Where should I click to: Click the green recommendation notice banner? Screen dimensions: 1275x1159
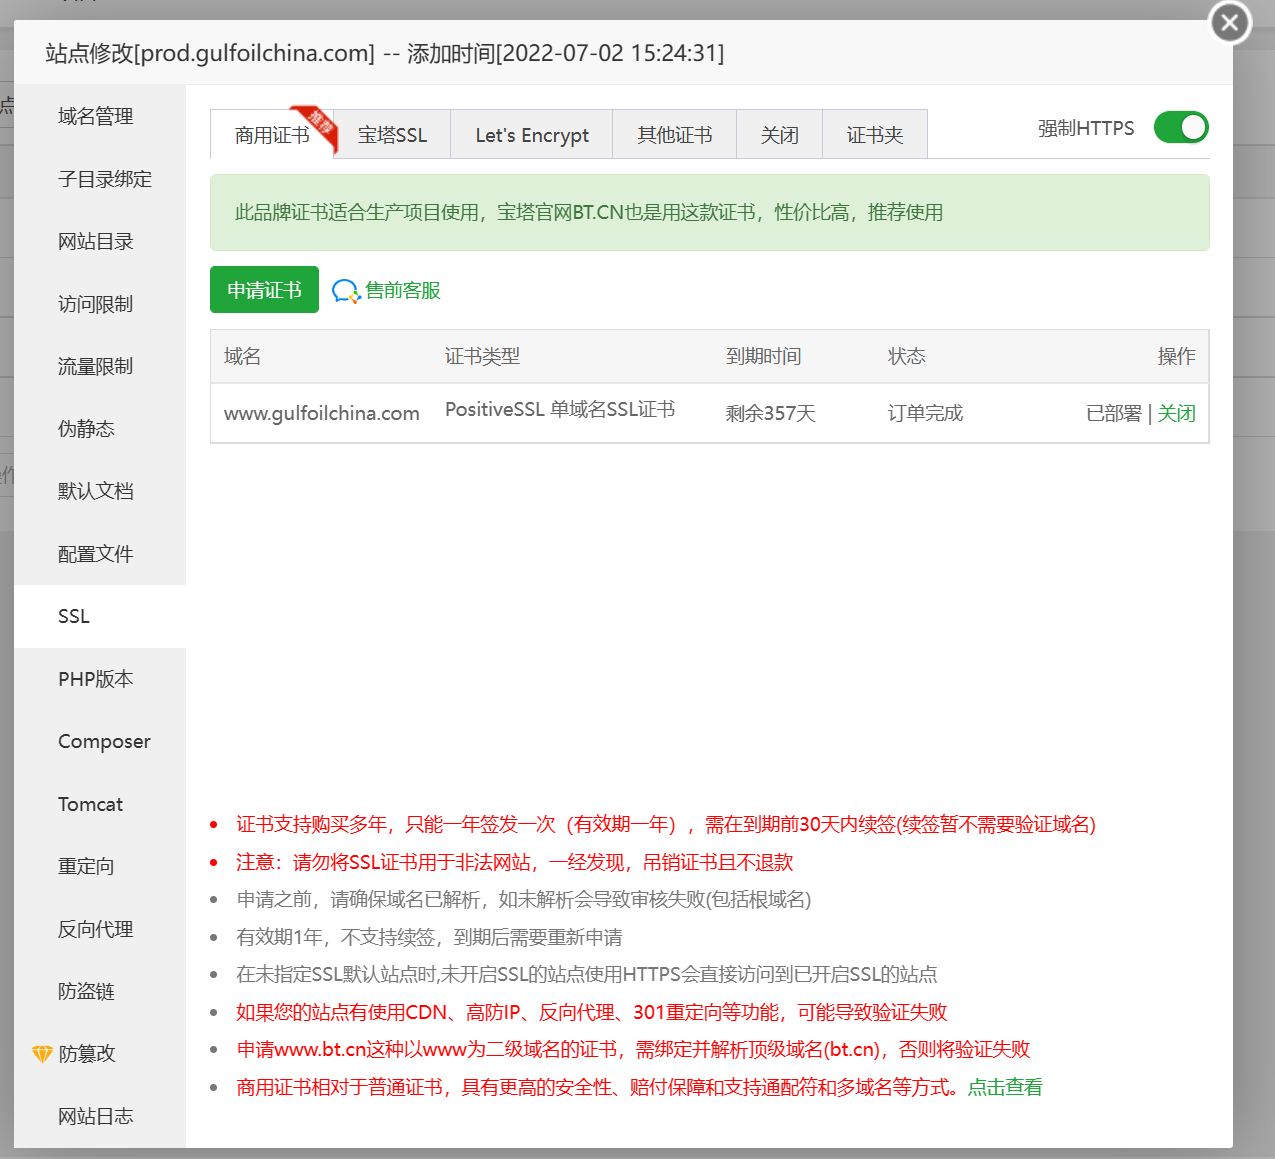(x=710, y=213)
